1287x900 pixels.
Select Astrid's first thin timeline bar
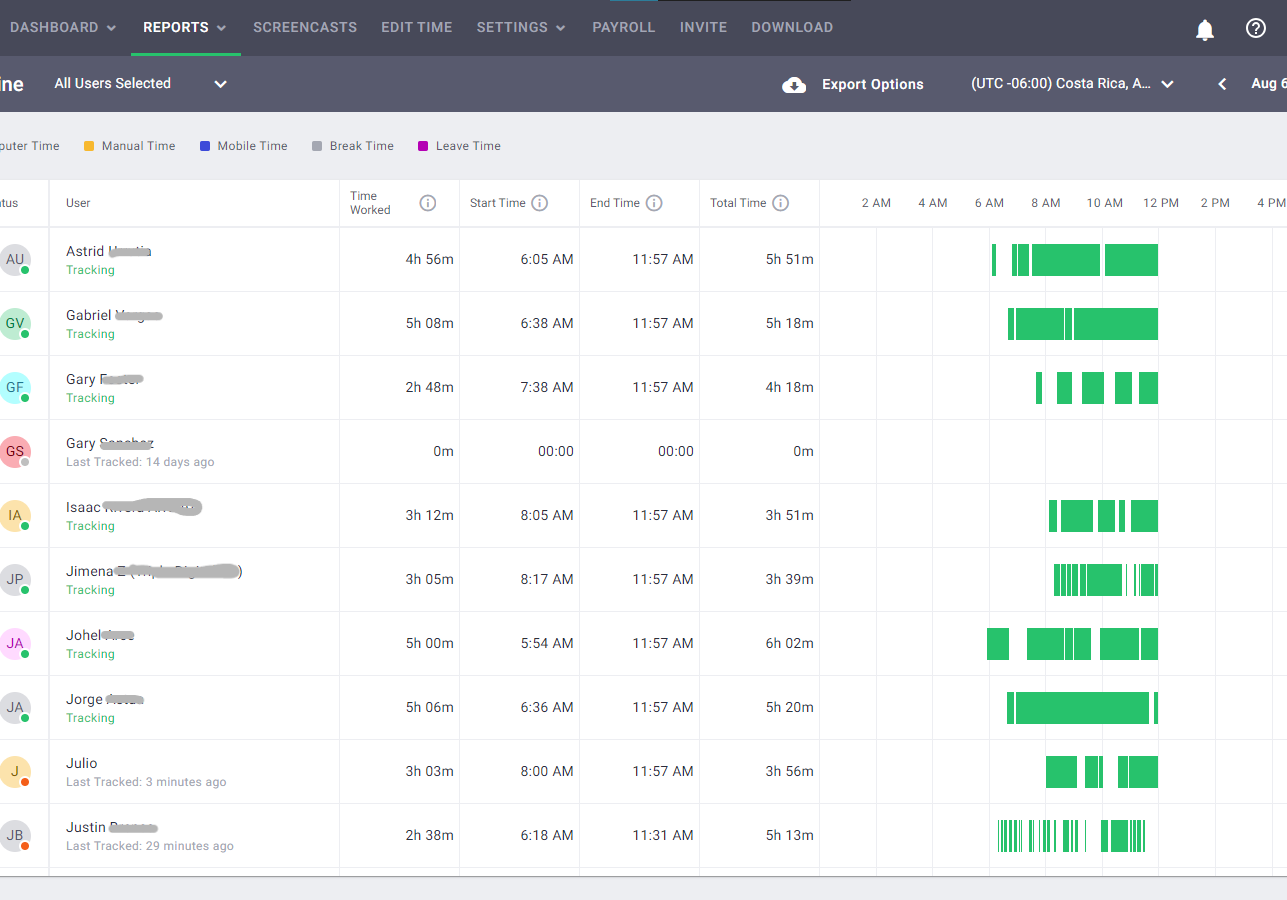[x=994, y=260]
